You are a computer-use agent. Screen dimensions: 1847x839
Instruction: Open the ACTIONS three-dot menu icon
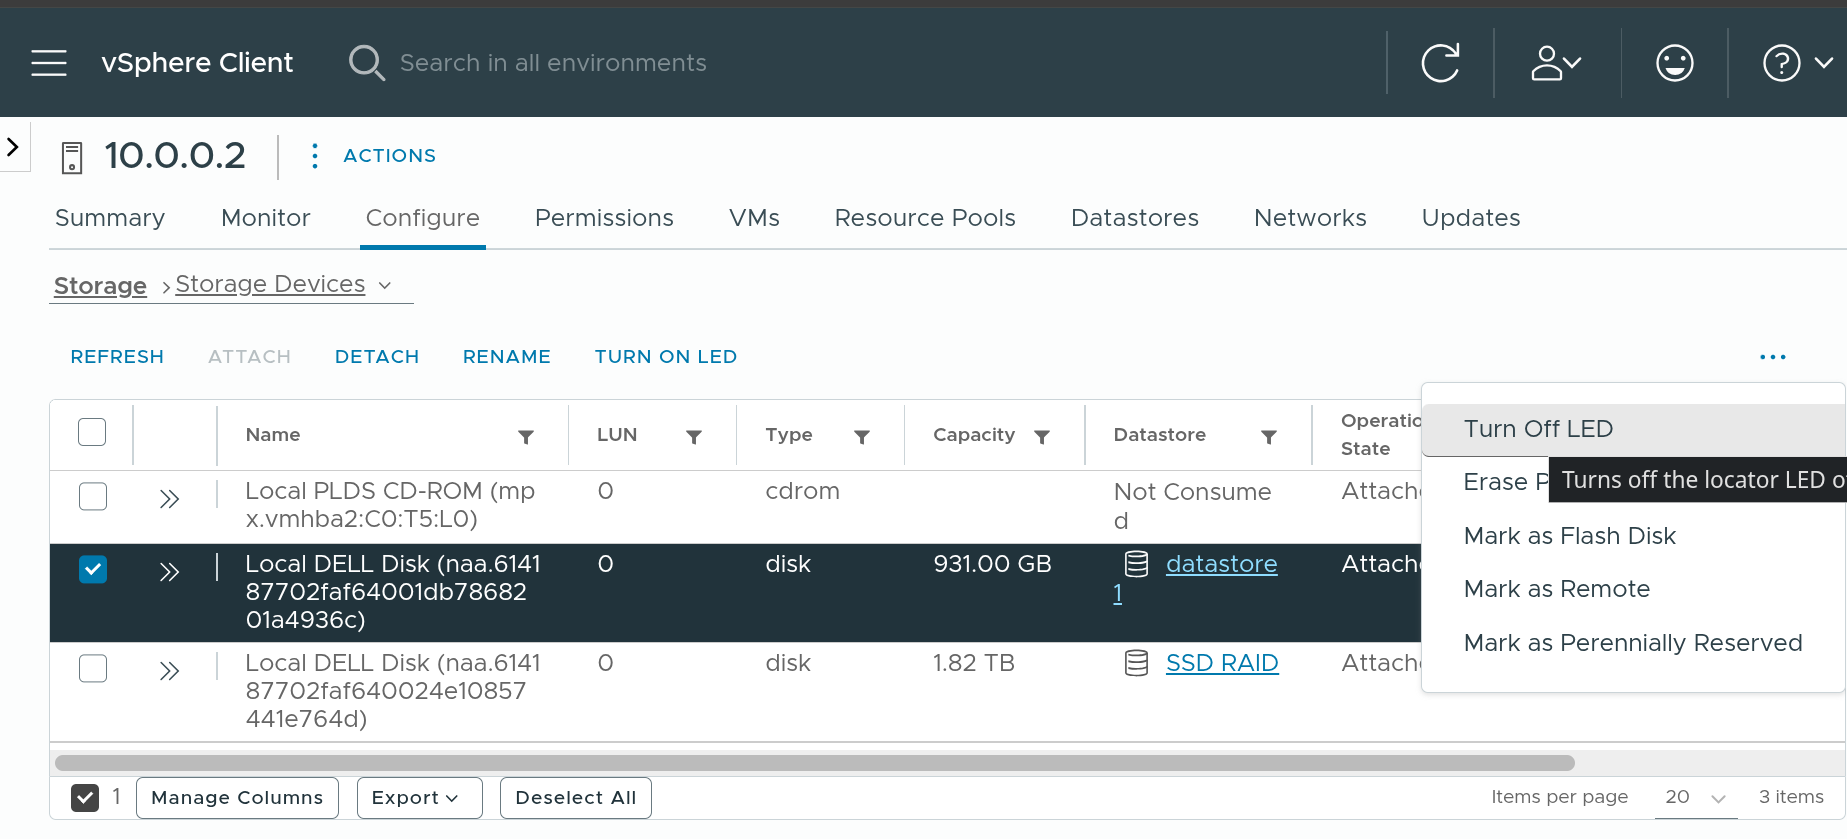coord(315,156)
